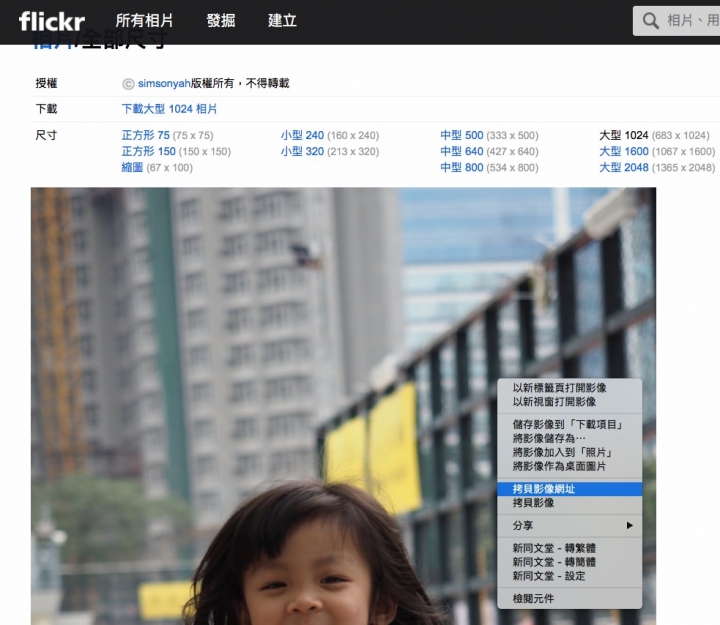Select size 小型 320

click(x=302, y=151)
